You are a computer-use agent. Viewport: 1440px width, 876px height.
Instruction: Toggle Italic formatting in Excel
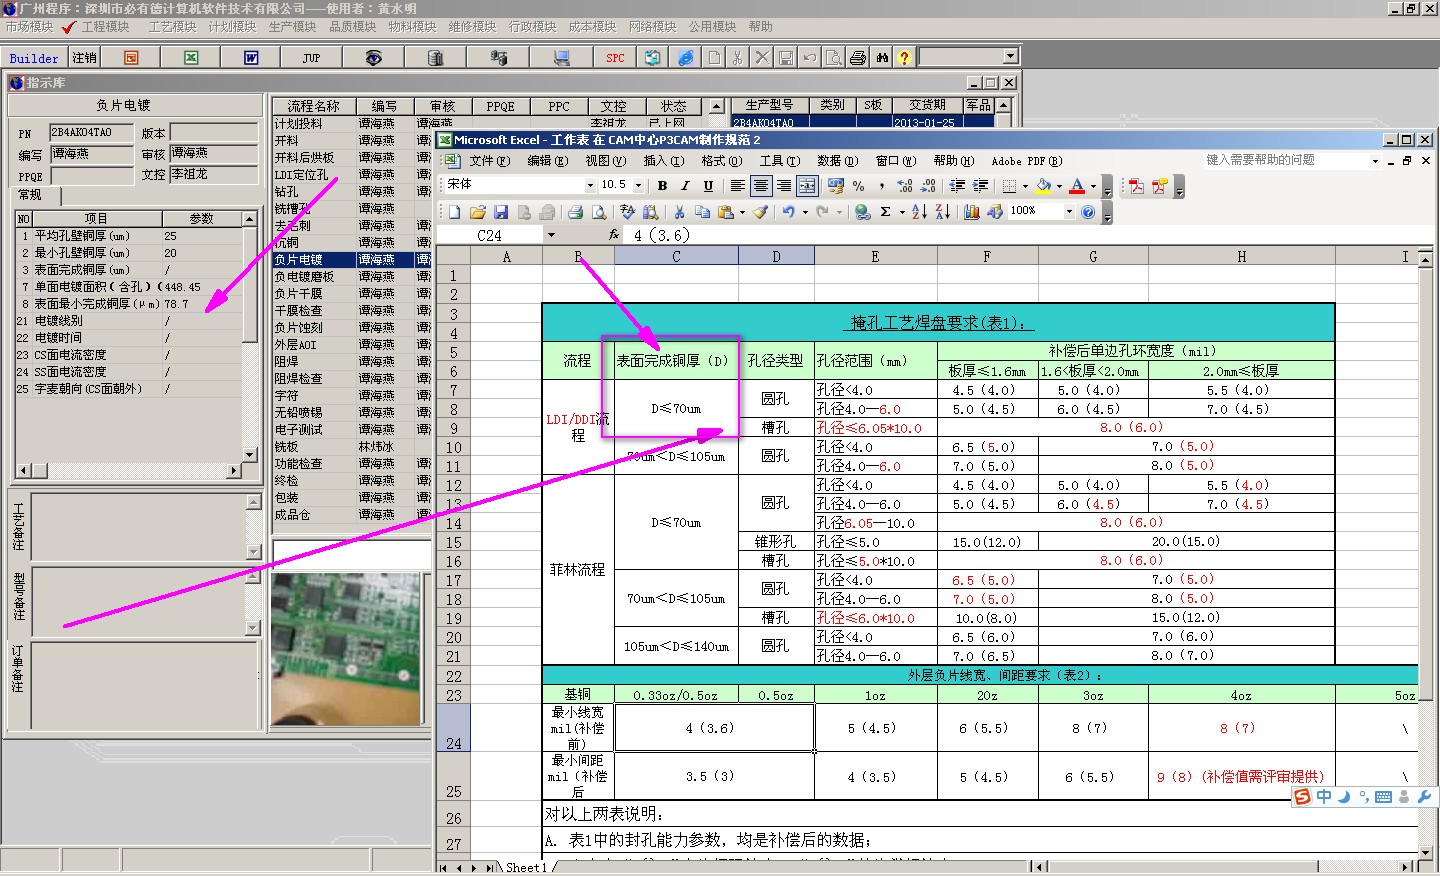[x=685, y=186]
